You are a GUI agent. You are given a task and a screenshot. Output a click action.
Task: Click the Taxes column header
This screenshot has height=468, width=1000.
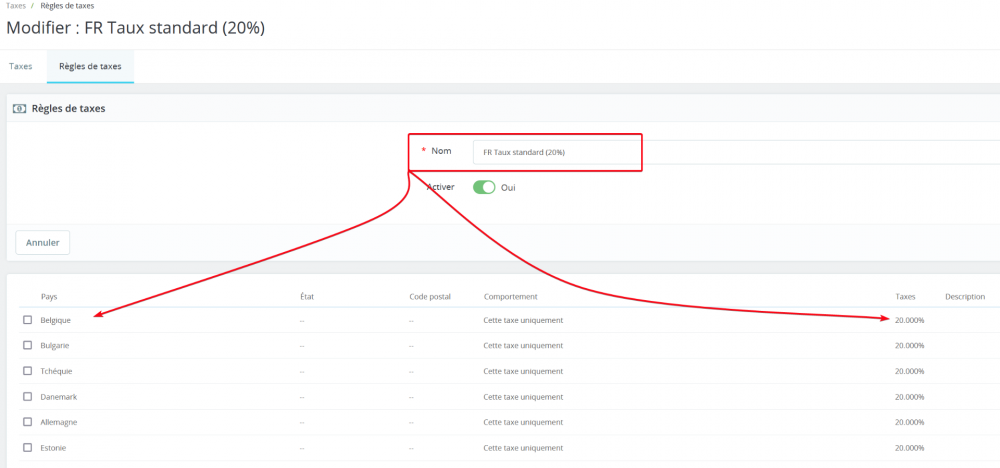[x=905, y=297]
